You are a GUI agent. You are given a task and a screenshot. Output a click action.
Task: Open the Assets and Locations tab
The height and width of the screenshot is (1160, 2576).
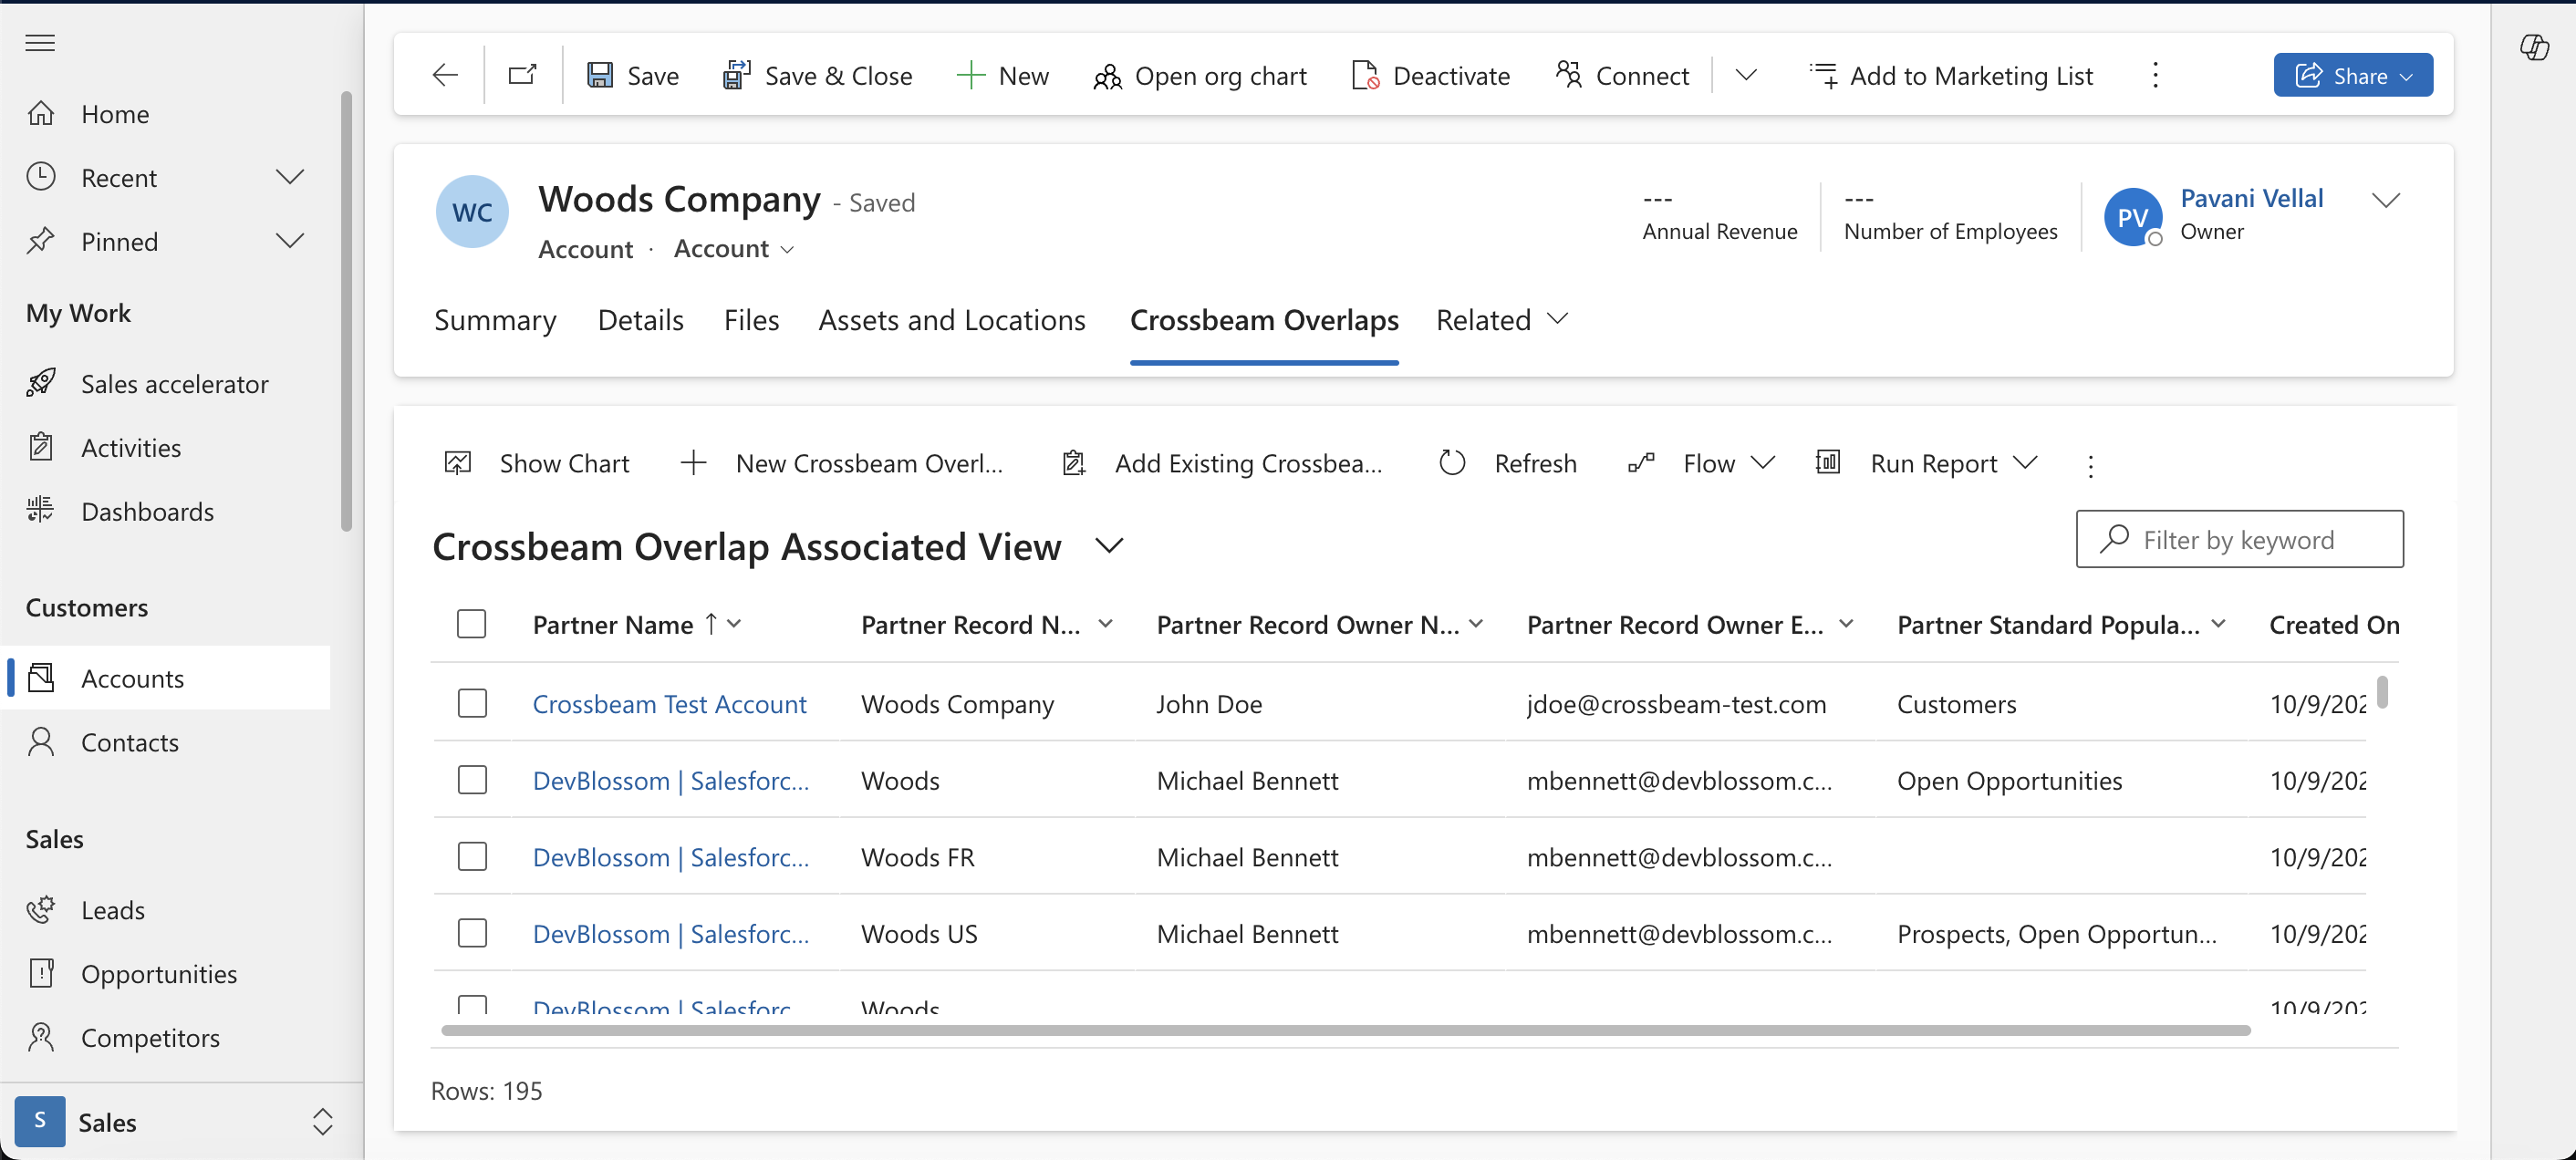[x=951, y=320]
